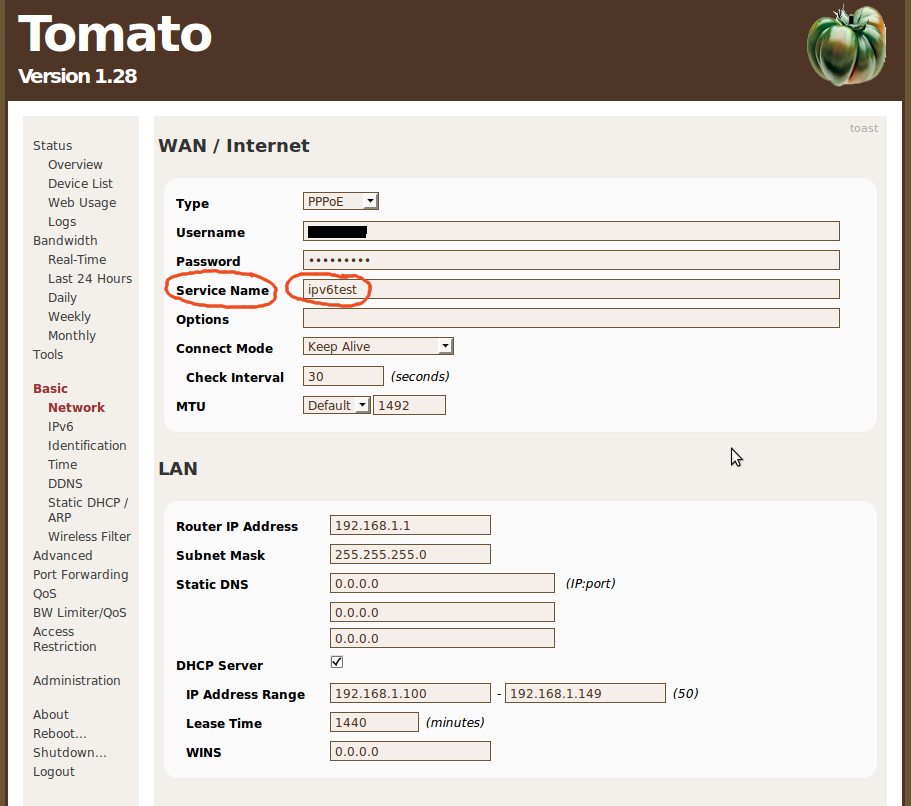Click the first Static DNS field
911x806 pixels.
[442, 583]
